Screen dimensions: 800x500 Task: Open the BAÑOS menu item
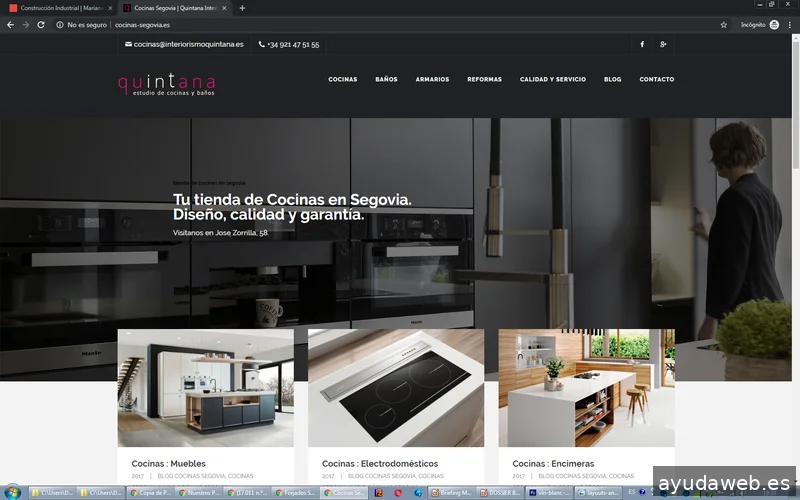[386, 79]
